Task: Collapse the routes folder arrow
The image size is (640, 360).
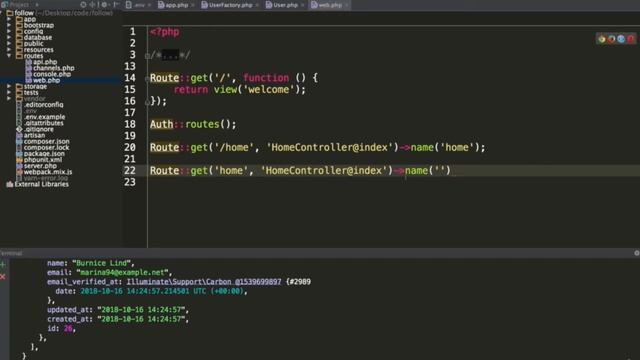Action: (9, 56)
